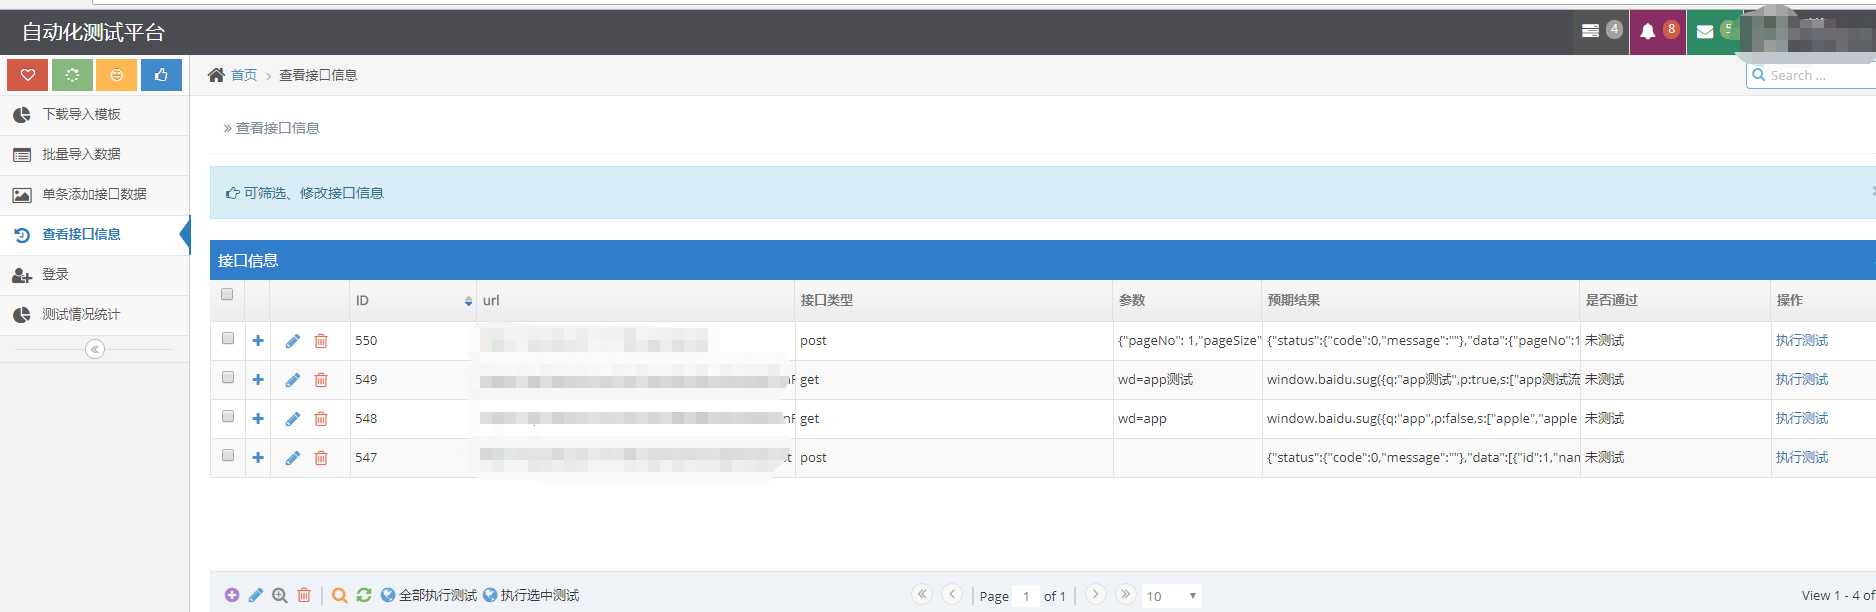Click the Search box at top right
Screen dimensions: 1876x612
pos(1811,75)
